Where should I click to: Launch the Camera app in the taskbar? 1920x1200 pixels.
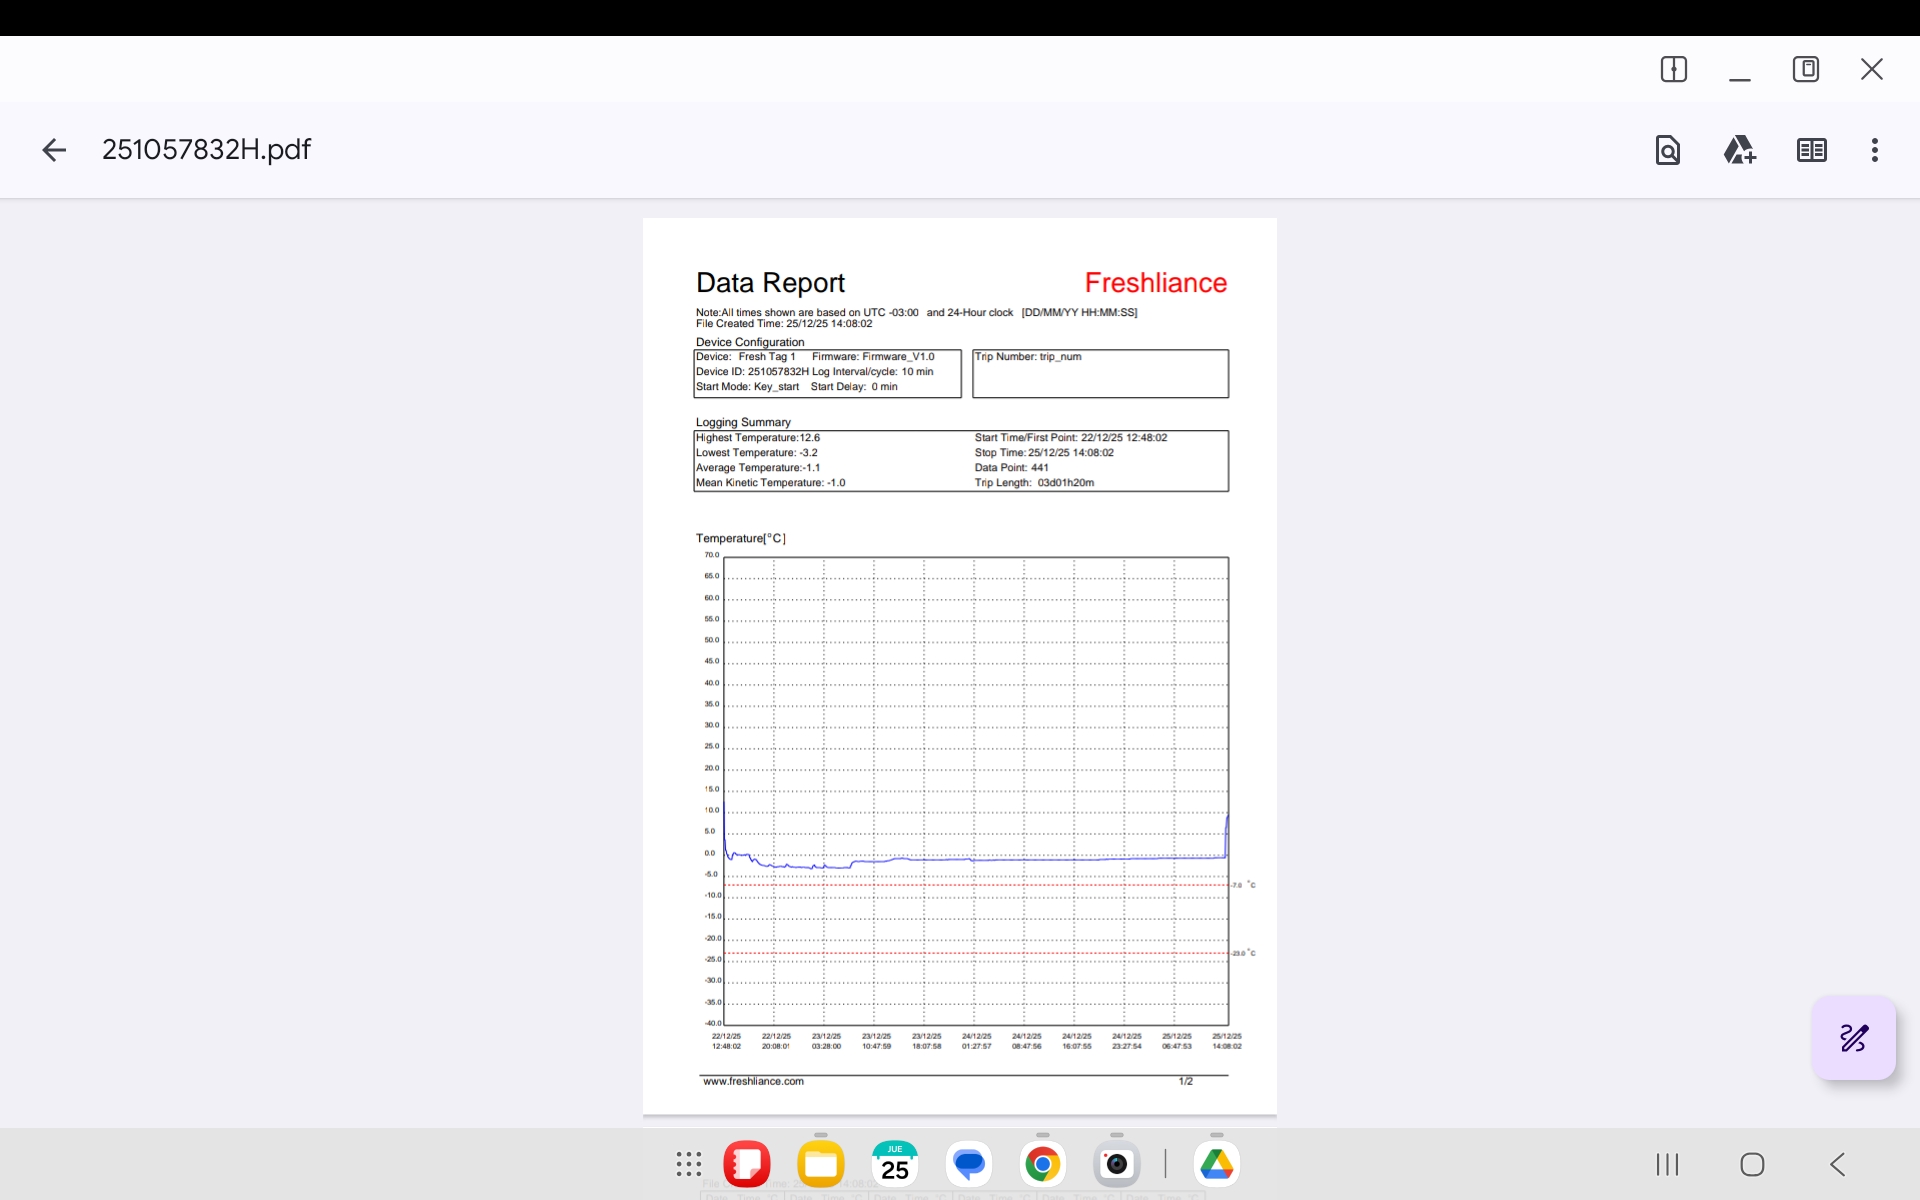(x=1116, y=1164)
